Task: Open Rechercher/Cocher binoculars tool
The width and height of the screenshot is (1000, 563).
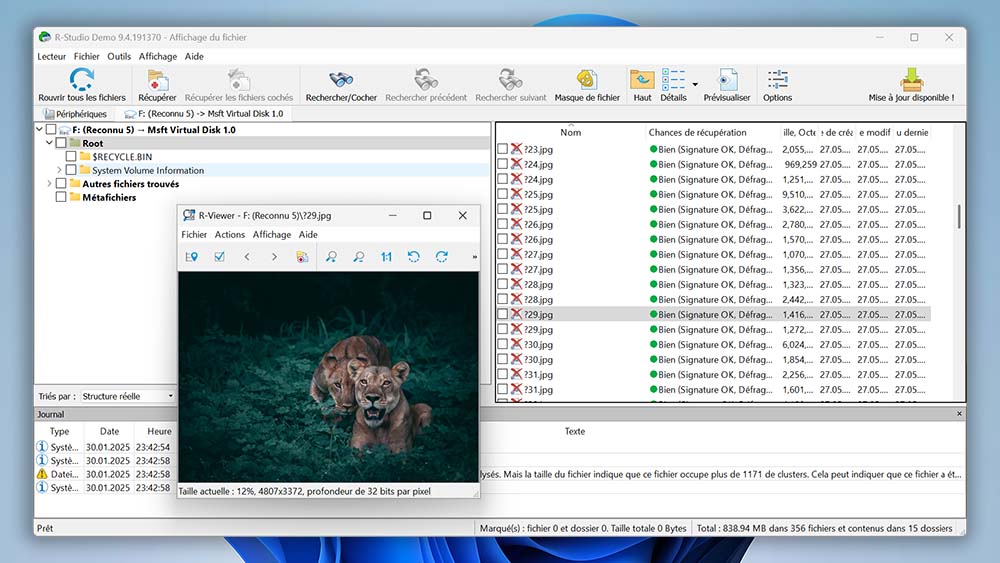Action: pos(341,80)
